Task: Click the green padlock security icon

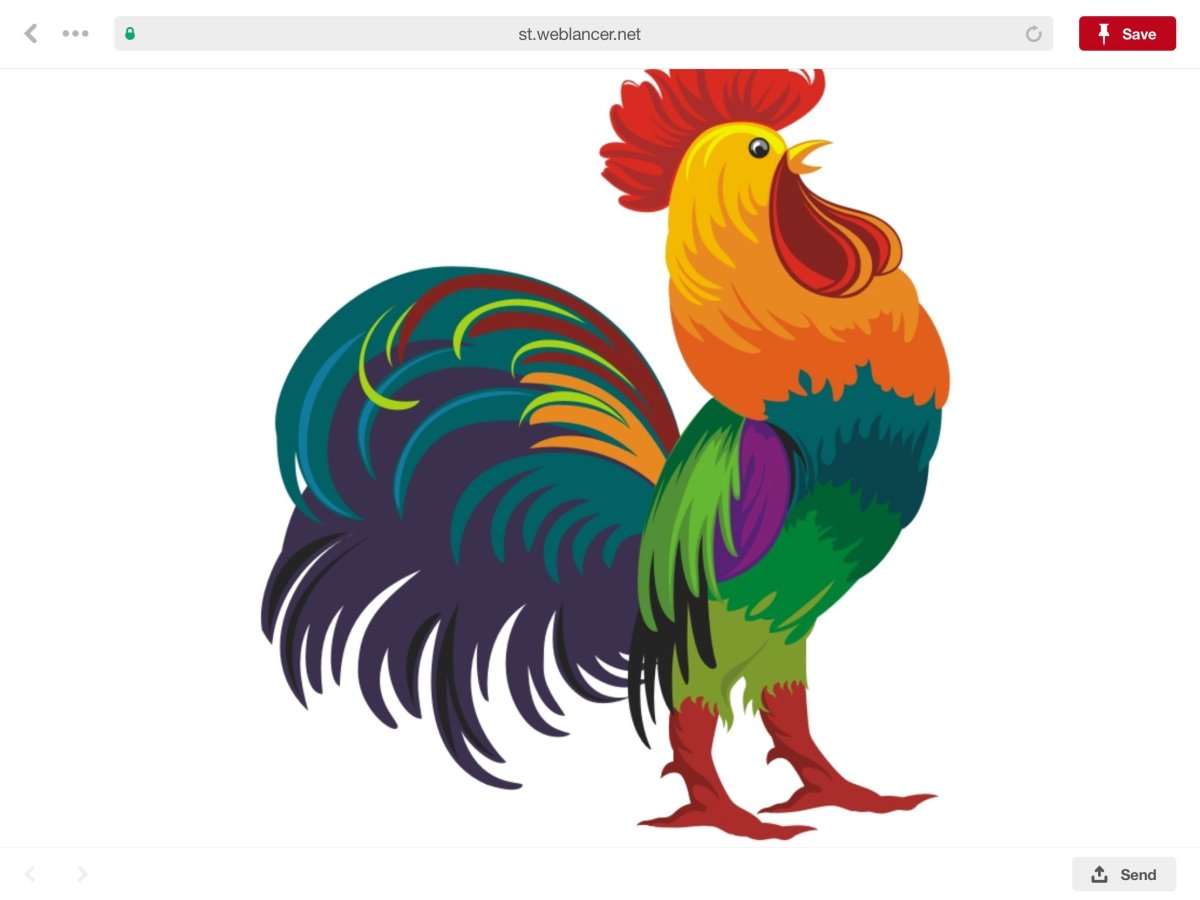Action: [130, 34]
